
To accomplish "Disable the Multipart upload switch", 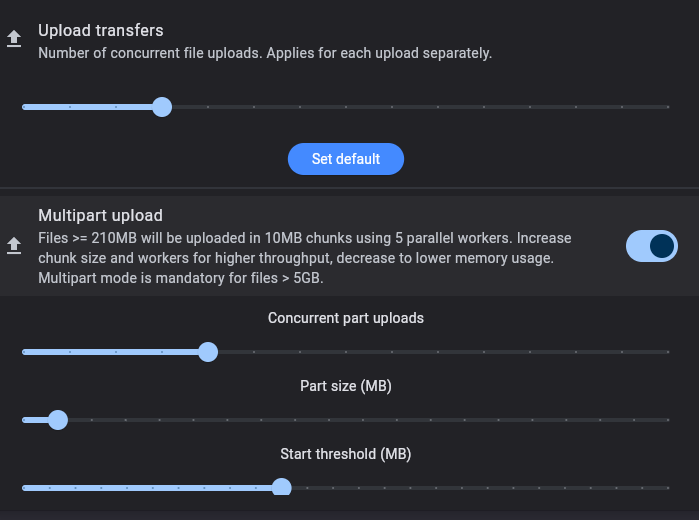I will coord(652,246).
